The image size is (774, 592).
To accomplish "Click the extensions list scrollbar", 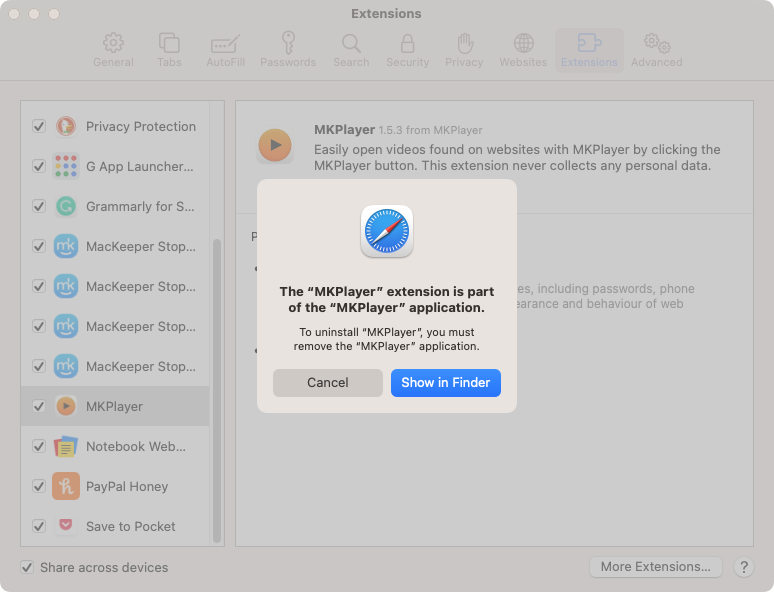I will [x=217, y=391].
